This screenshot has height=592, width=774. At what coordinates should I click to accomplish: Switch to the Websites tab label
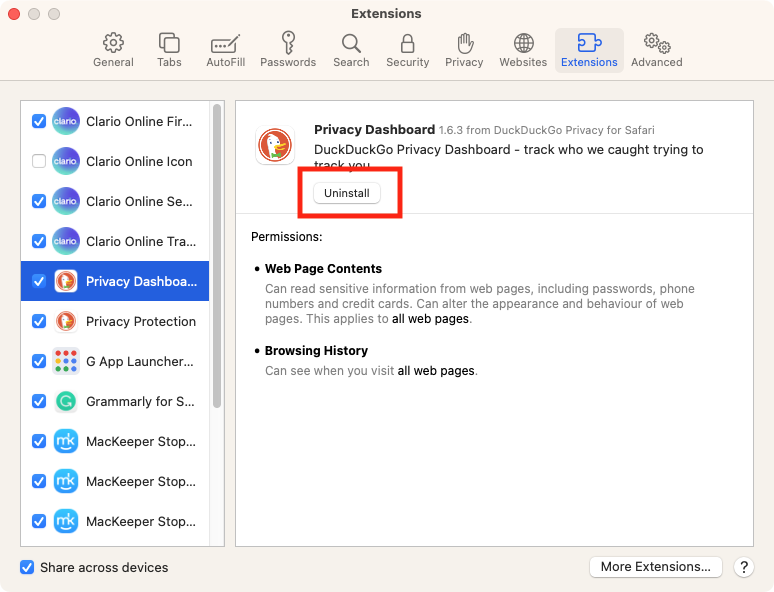click(x=523, y=62)
